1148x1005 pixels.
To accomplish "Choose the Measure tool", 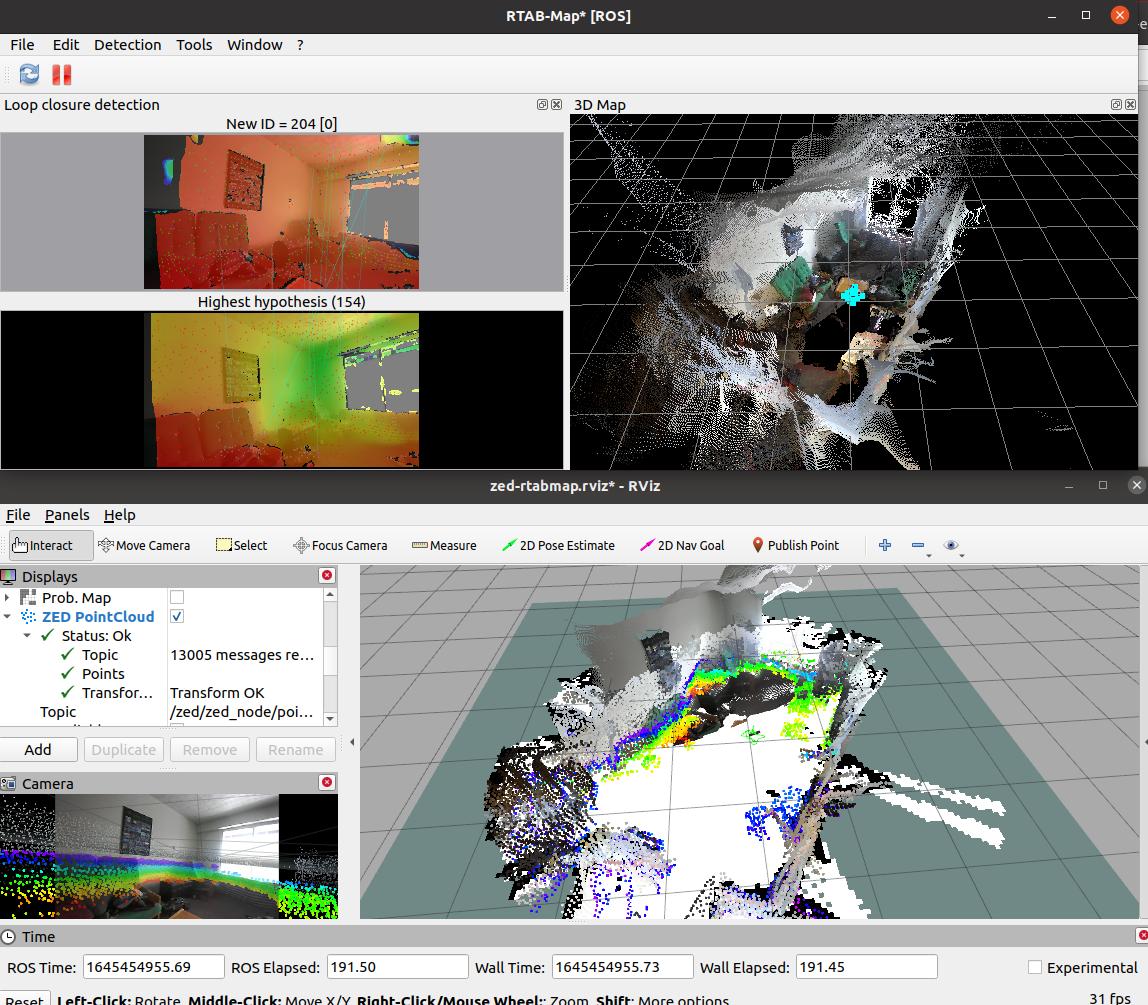I will 443,545.
